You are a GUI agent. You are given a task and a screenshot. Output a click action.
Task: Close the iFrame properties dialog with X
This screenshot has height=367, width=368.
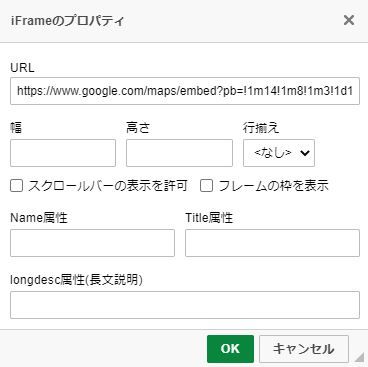tap(349, 20)
